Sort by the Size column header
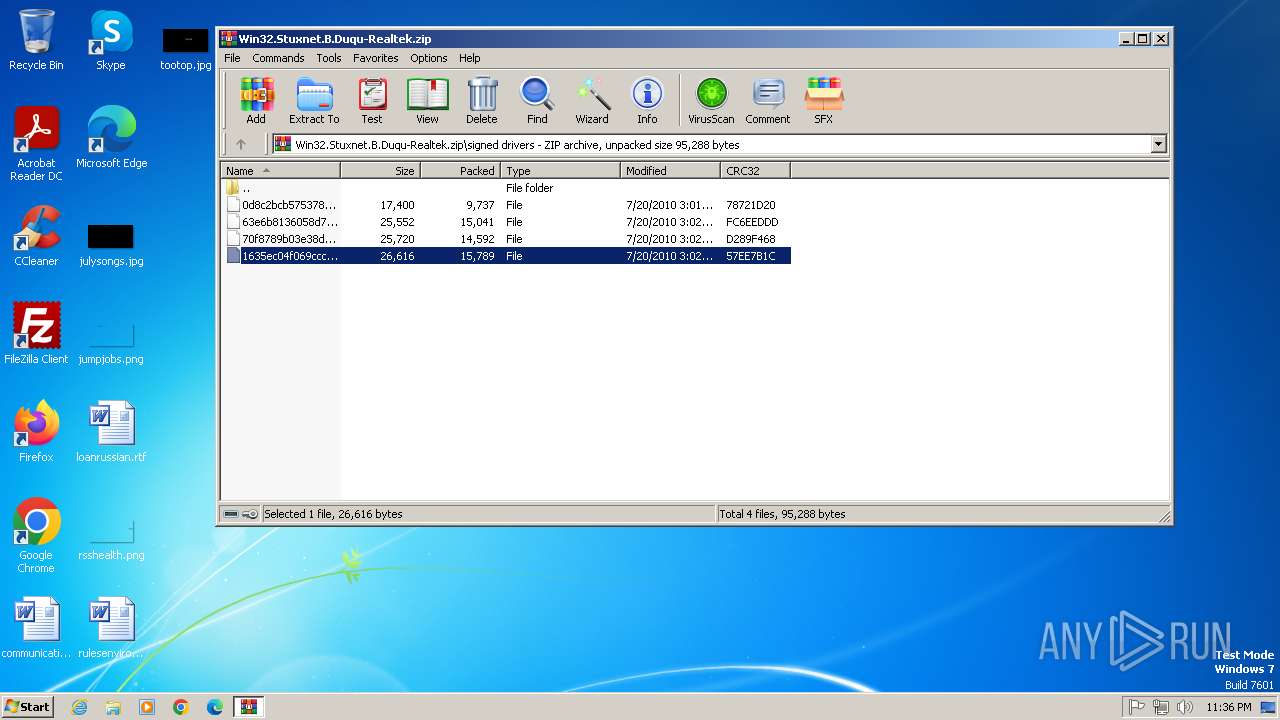Image resolution: width=1280 pixels, height=720 pixels. point(380,171)
